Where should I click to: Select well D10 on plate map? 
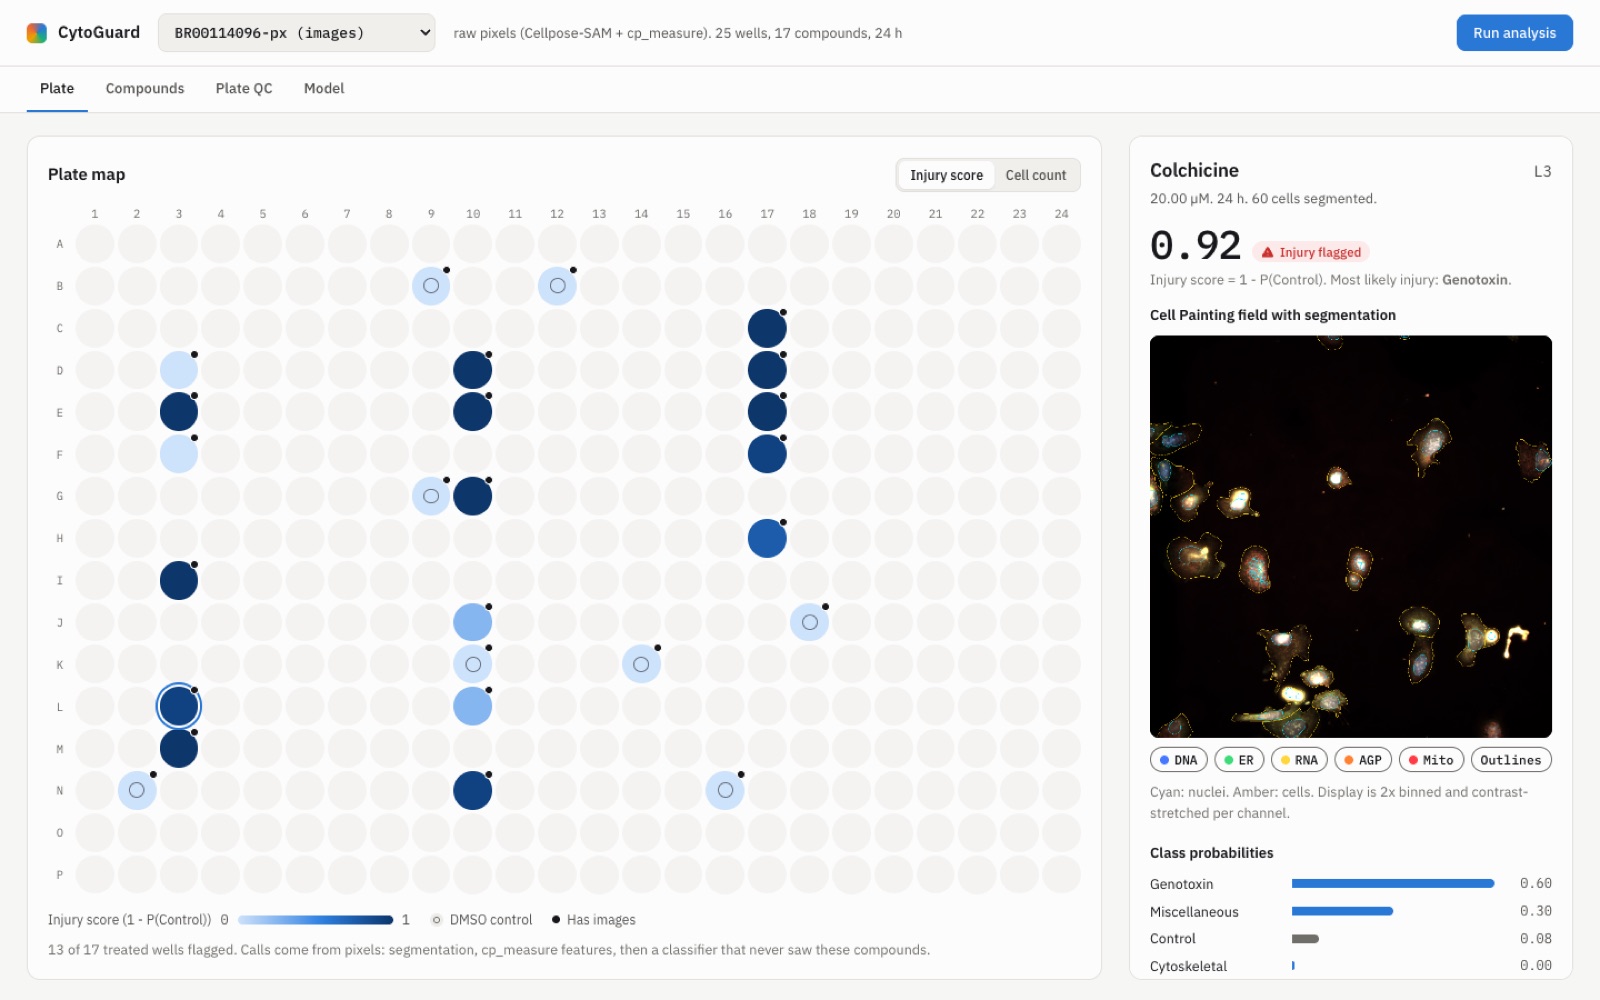click(473, 370)
